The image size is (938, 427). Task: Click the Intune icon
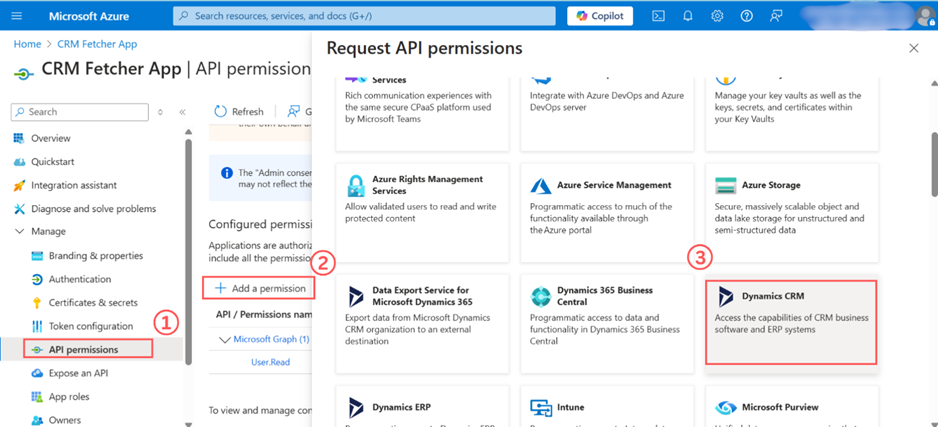541,407
